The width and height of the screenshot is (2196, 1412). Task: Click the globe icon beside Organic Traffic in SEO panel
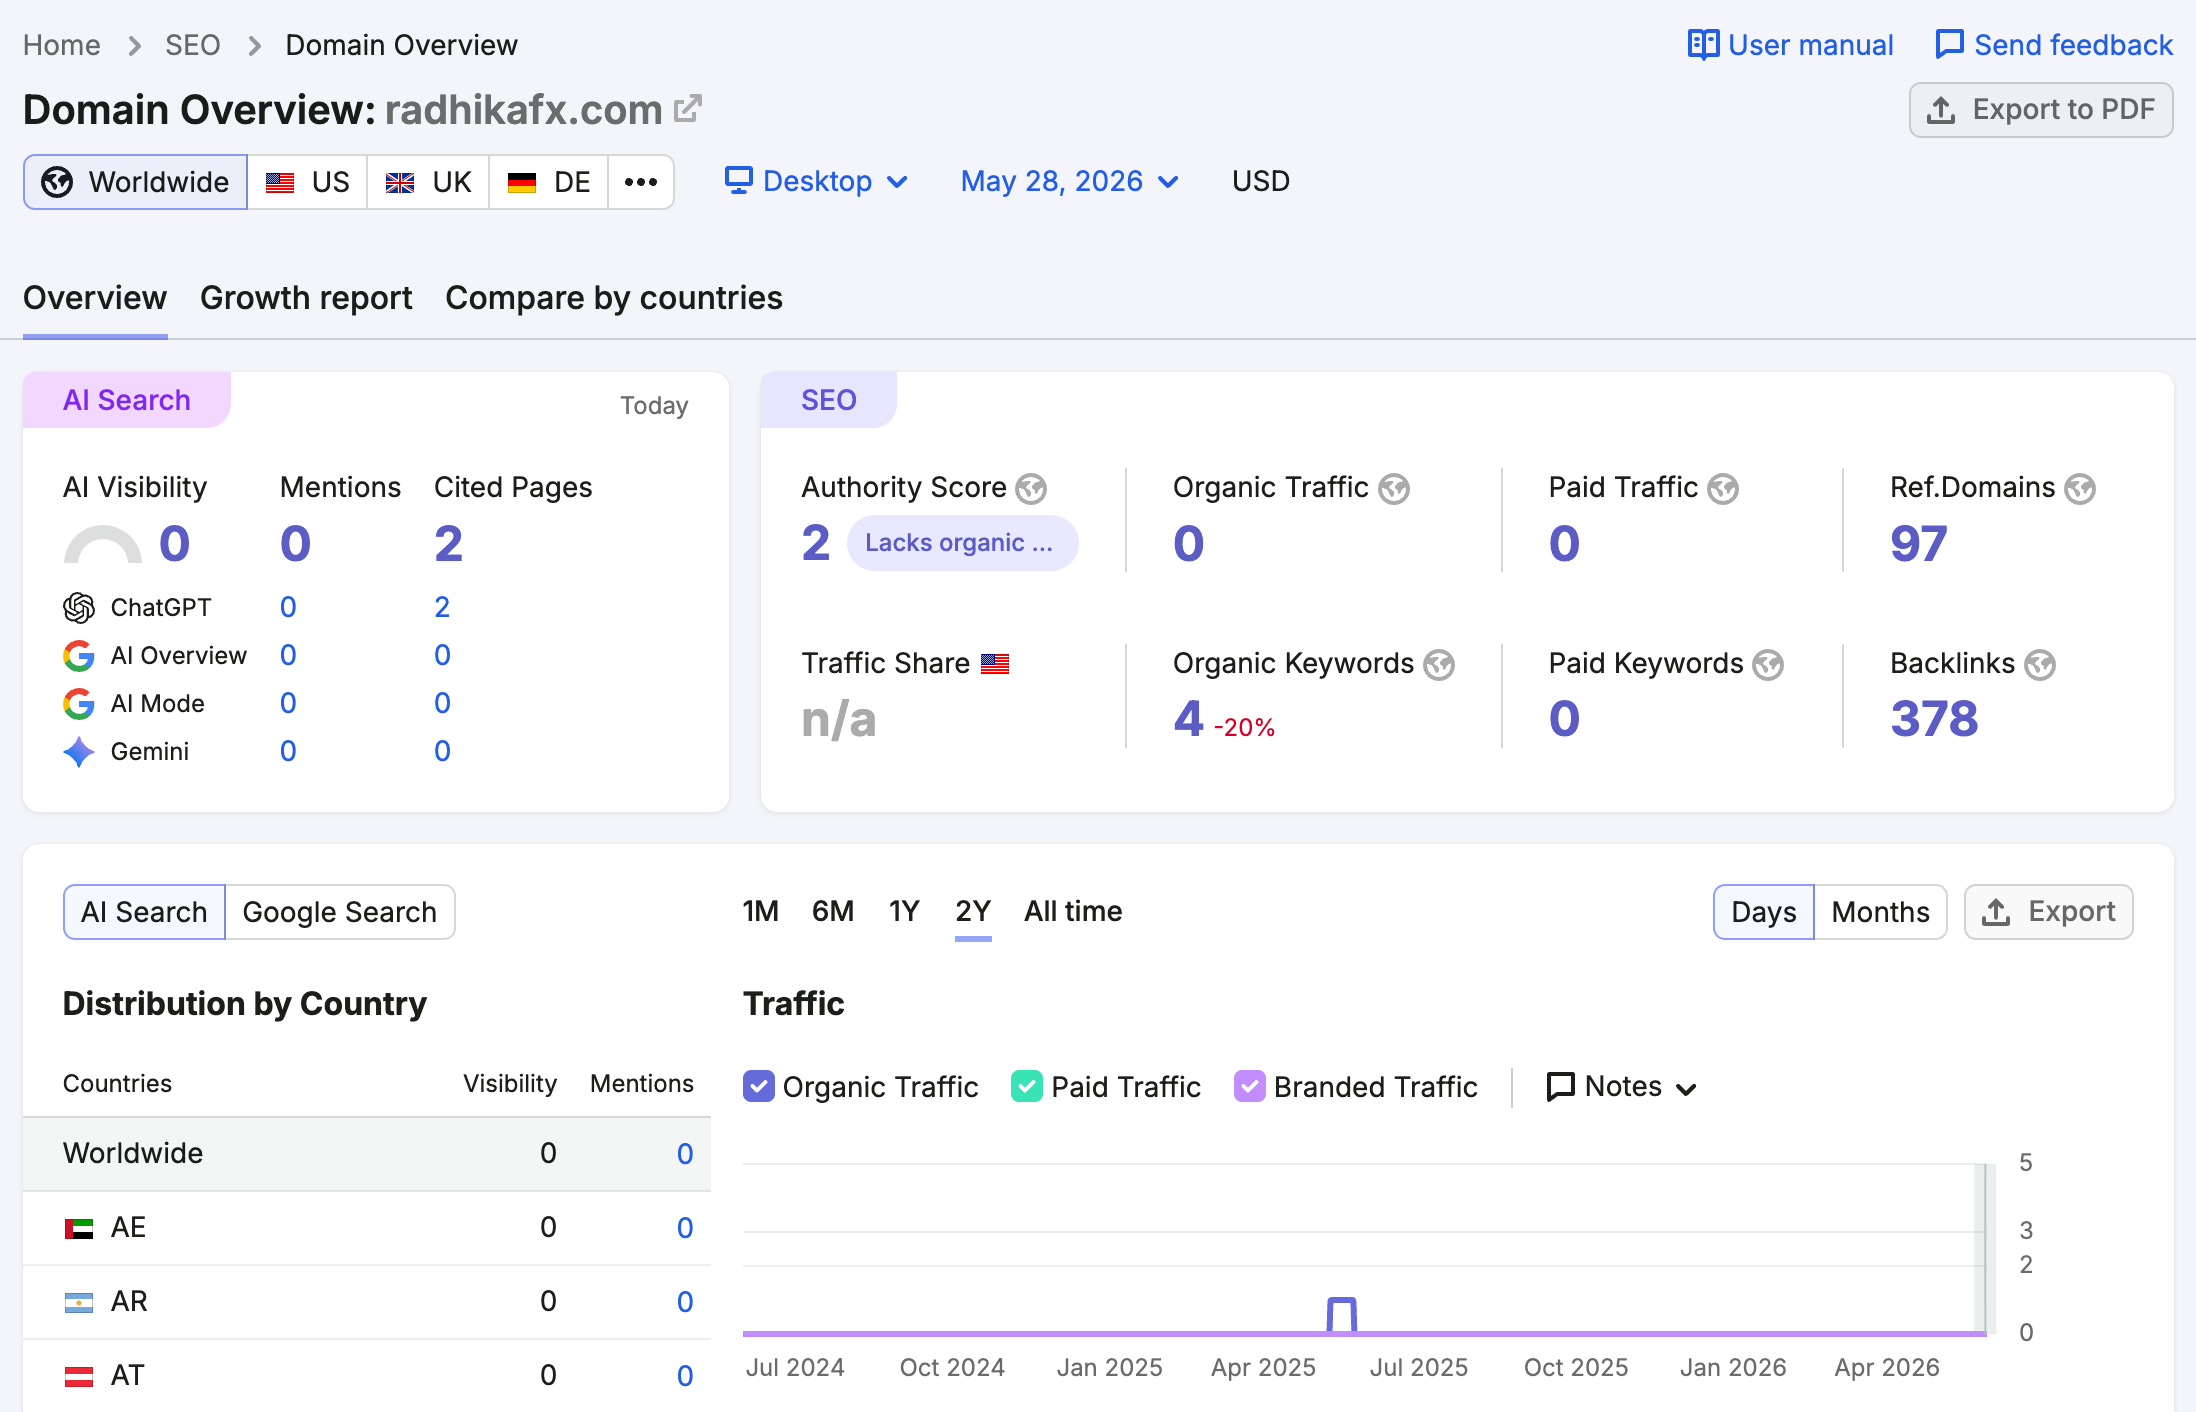coord(1394,489)
